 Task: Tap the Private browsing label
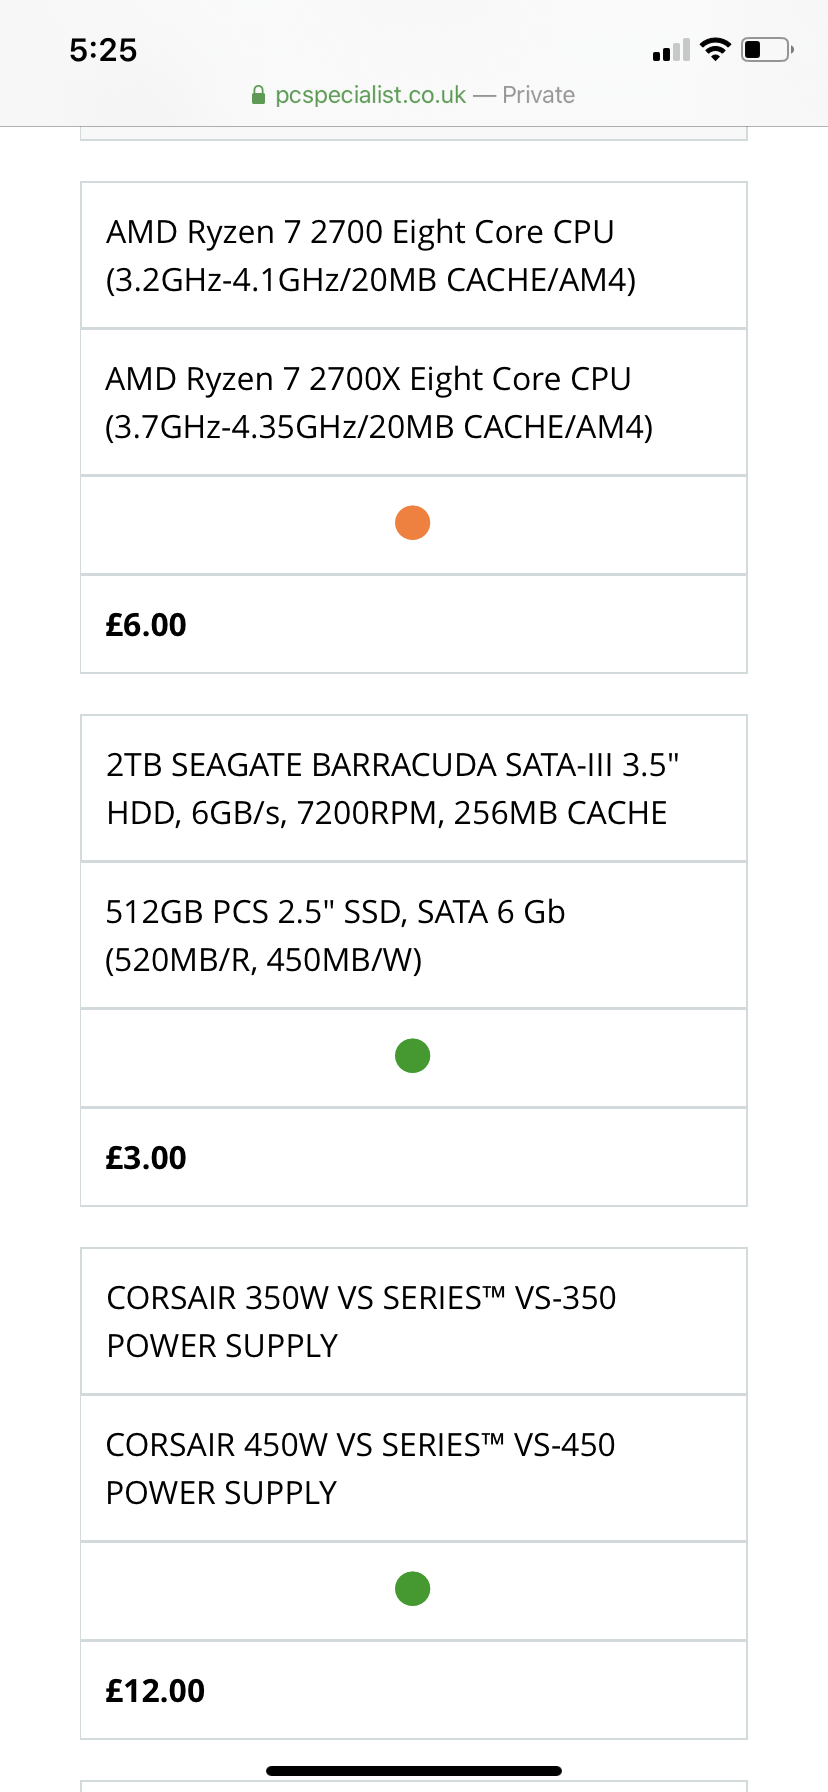(x=538, y=95)
